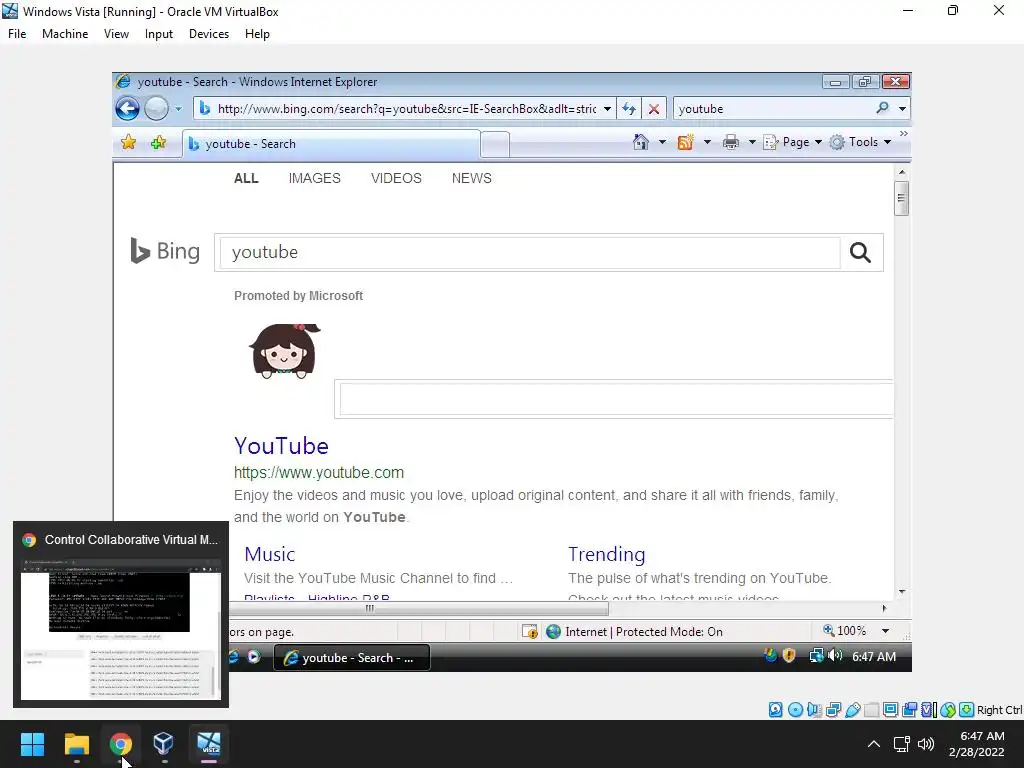Open the VirtualBox Machine menu
Screen dimensions: 1024x768
coord(65,34)
